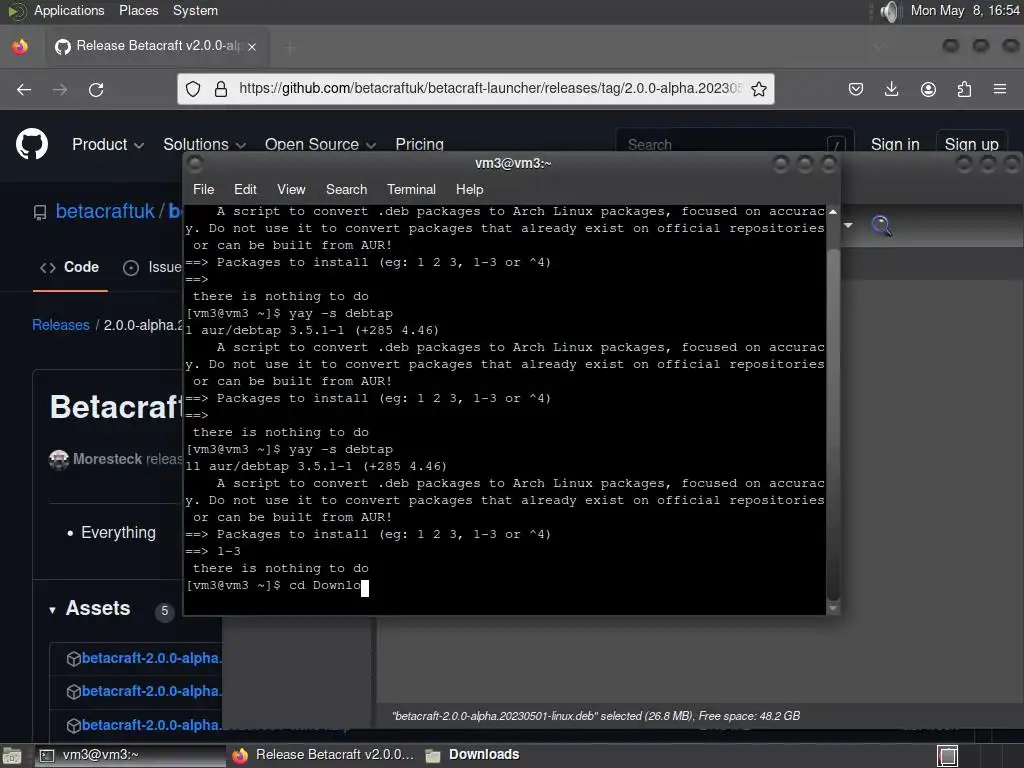Viewport: 1024px width, 768px height.
Task: Click the Sign in link
Action: coord(895,144)
